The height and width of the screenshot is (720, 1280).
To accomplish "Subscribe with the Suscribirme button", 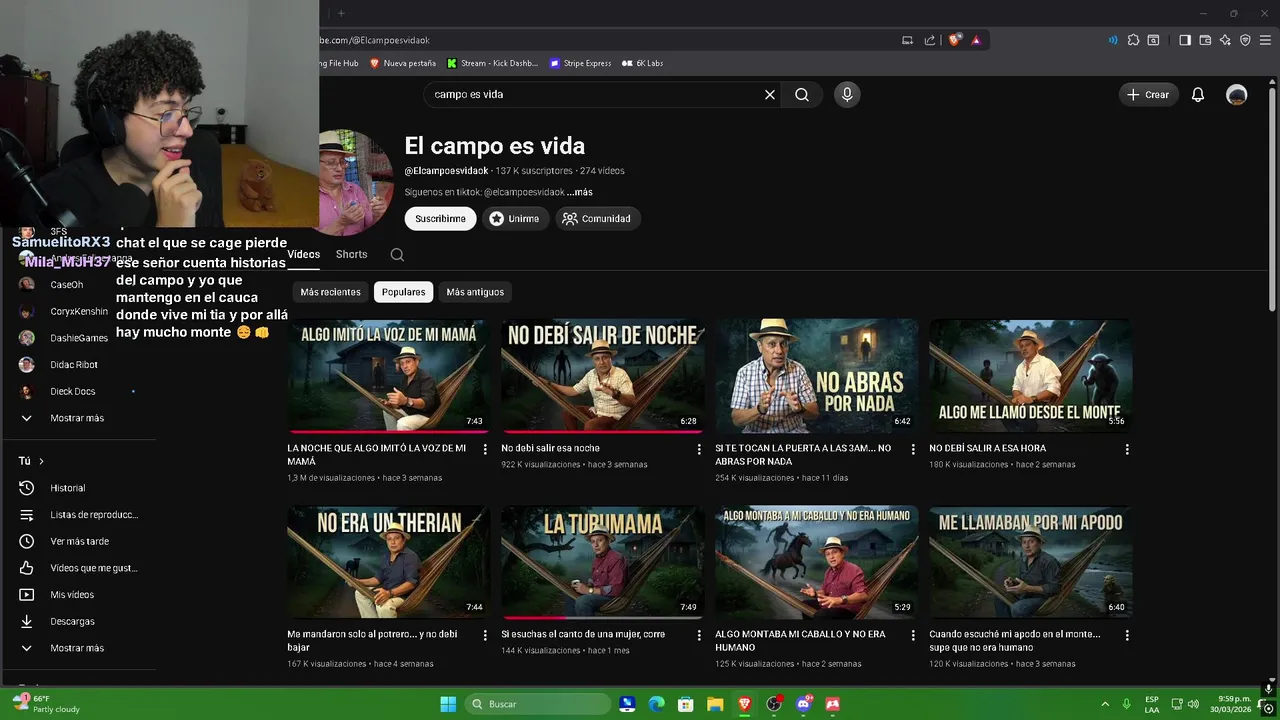I will [440, 218].
